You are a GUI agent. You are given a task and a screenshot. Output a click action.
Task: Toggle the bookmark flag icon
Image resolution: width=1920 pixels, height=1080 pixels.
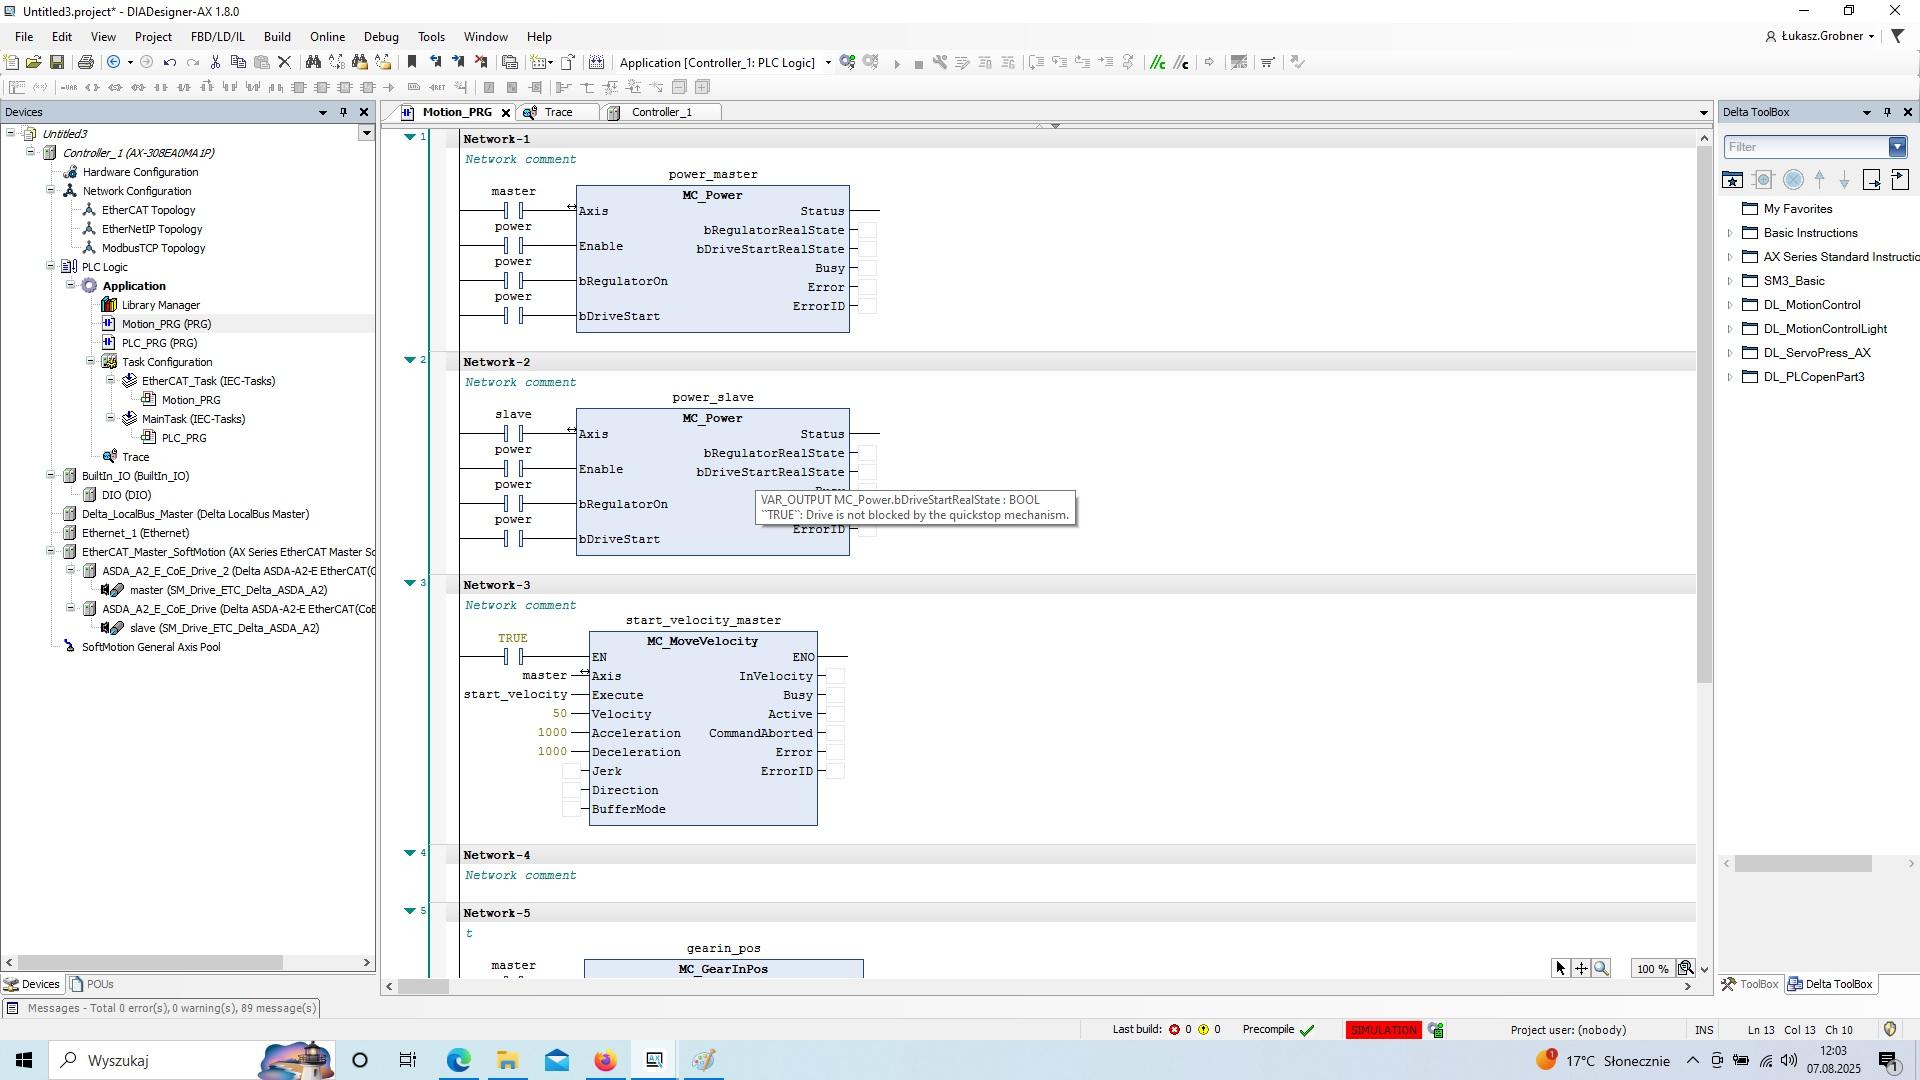[x=411, y=62]
